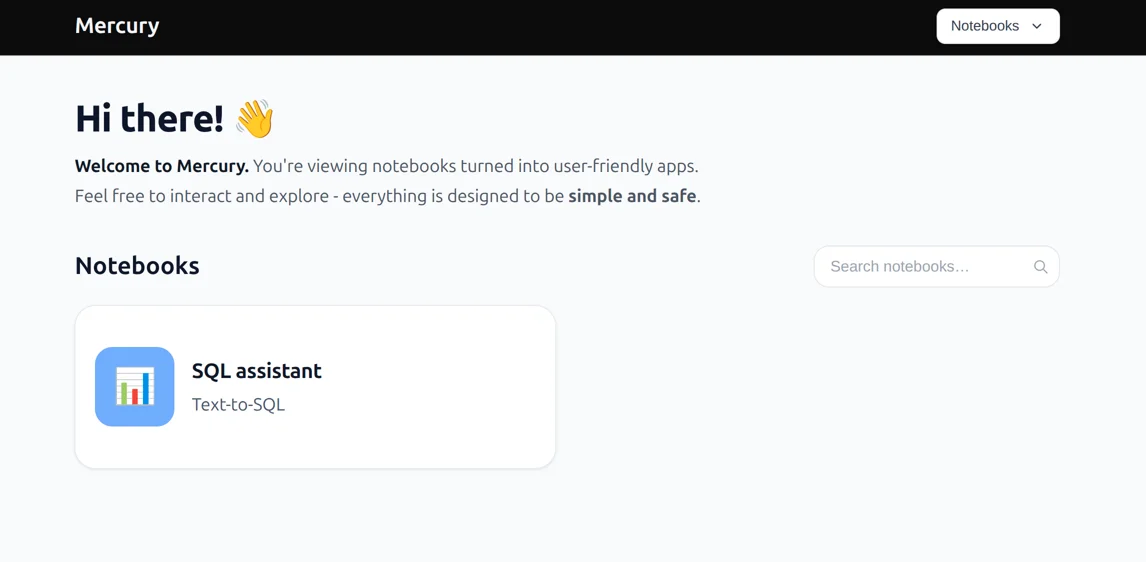1146x562 pixels.
Task: Open the SQL assistant notebook title
Action: pyautogui.click(x=256, y=371)
